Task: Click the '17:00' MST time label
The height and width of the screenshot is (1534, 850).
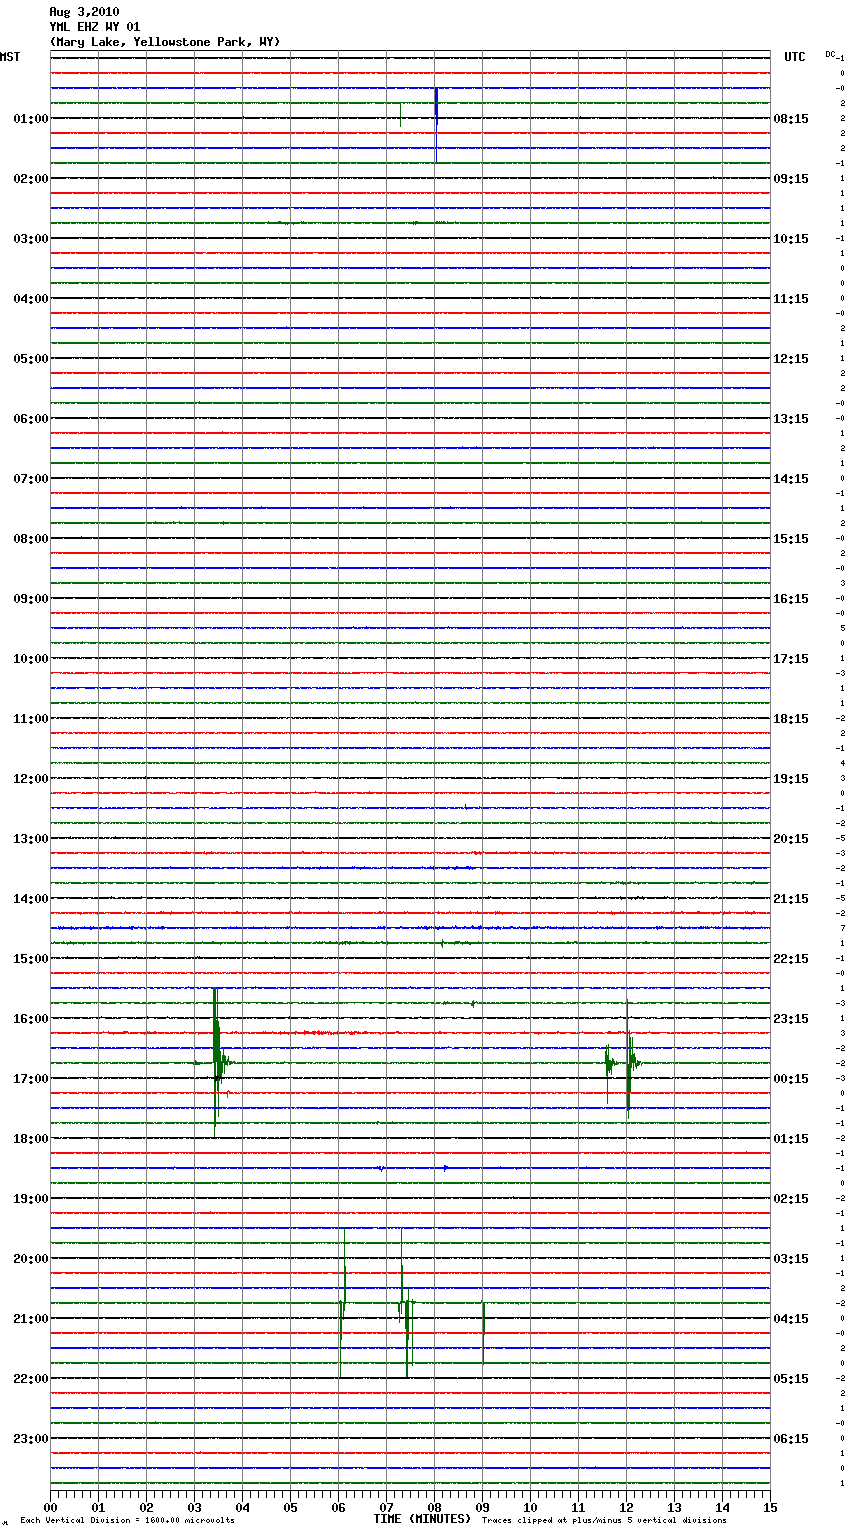Action: [x=31, y=1079]
